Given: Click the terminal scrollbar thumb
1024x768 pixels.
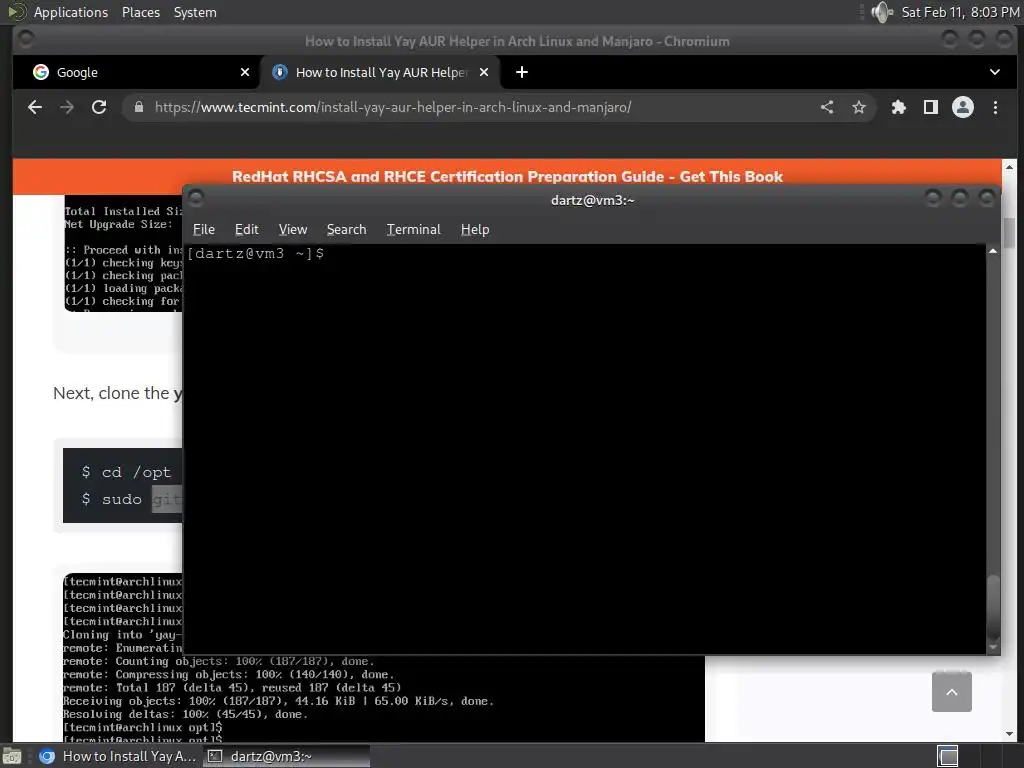Looking at the screenshot, I should [x=993, y=607].
